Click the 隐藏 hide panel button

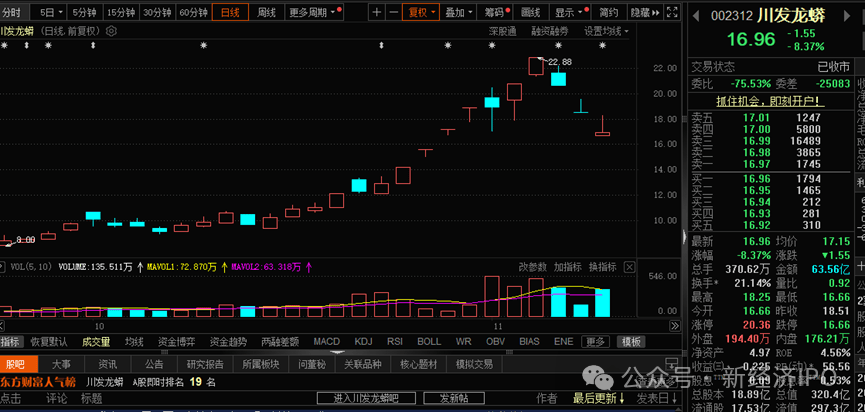coord(640,13)
